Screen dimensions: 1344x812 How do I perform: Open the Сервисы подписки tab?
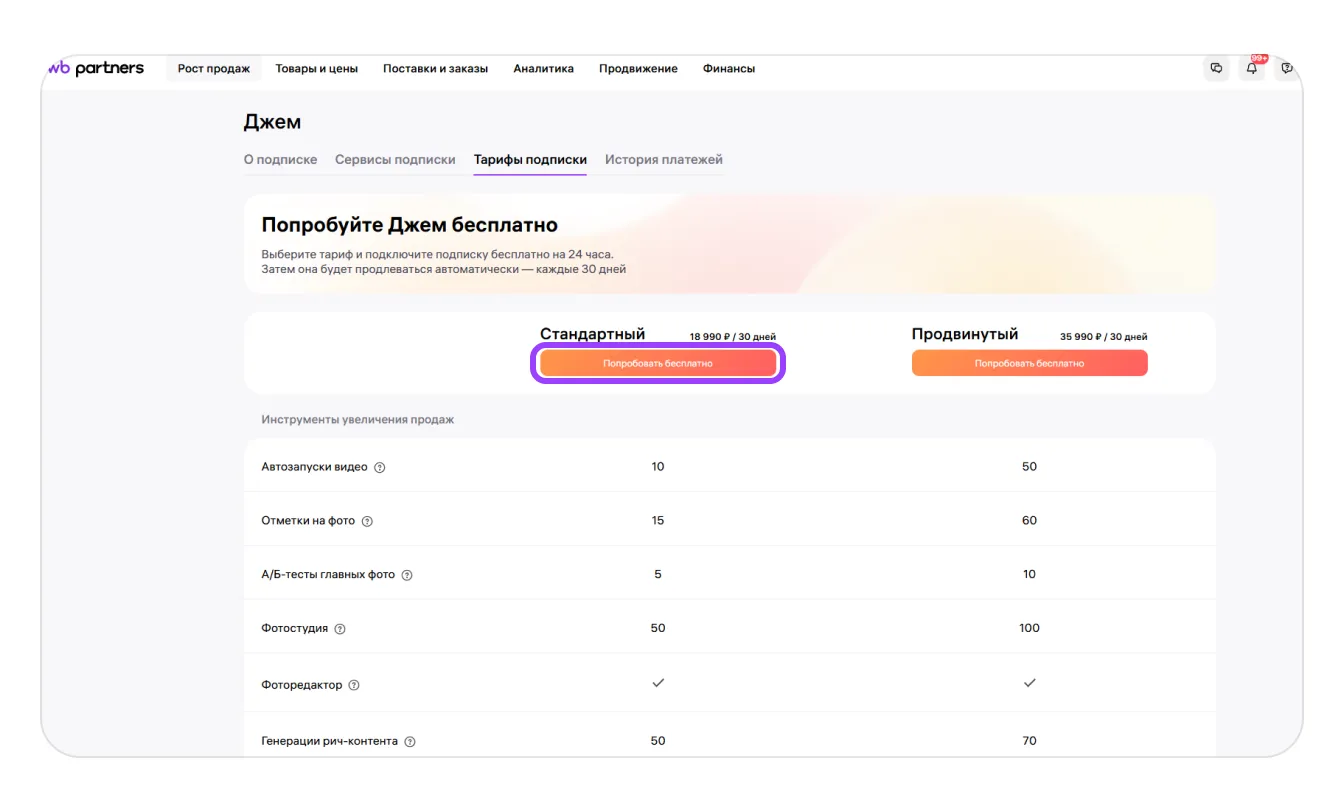coord(395,160)
